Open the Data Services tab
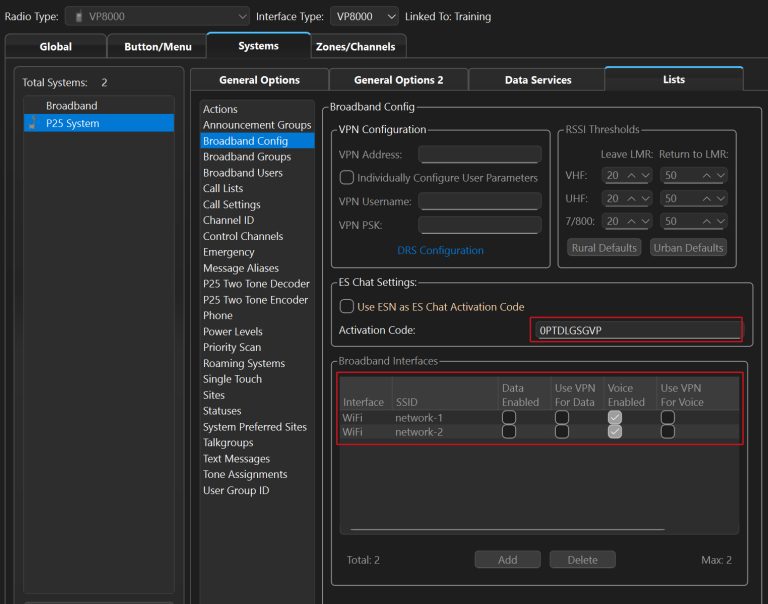 [537, 80]
